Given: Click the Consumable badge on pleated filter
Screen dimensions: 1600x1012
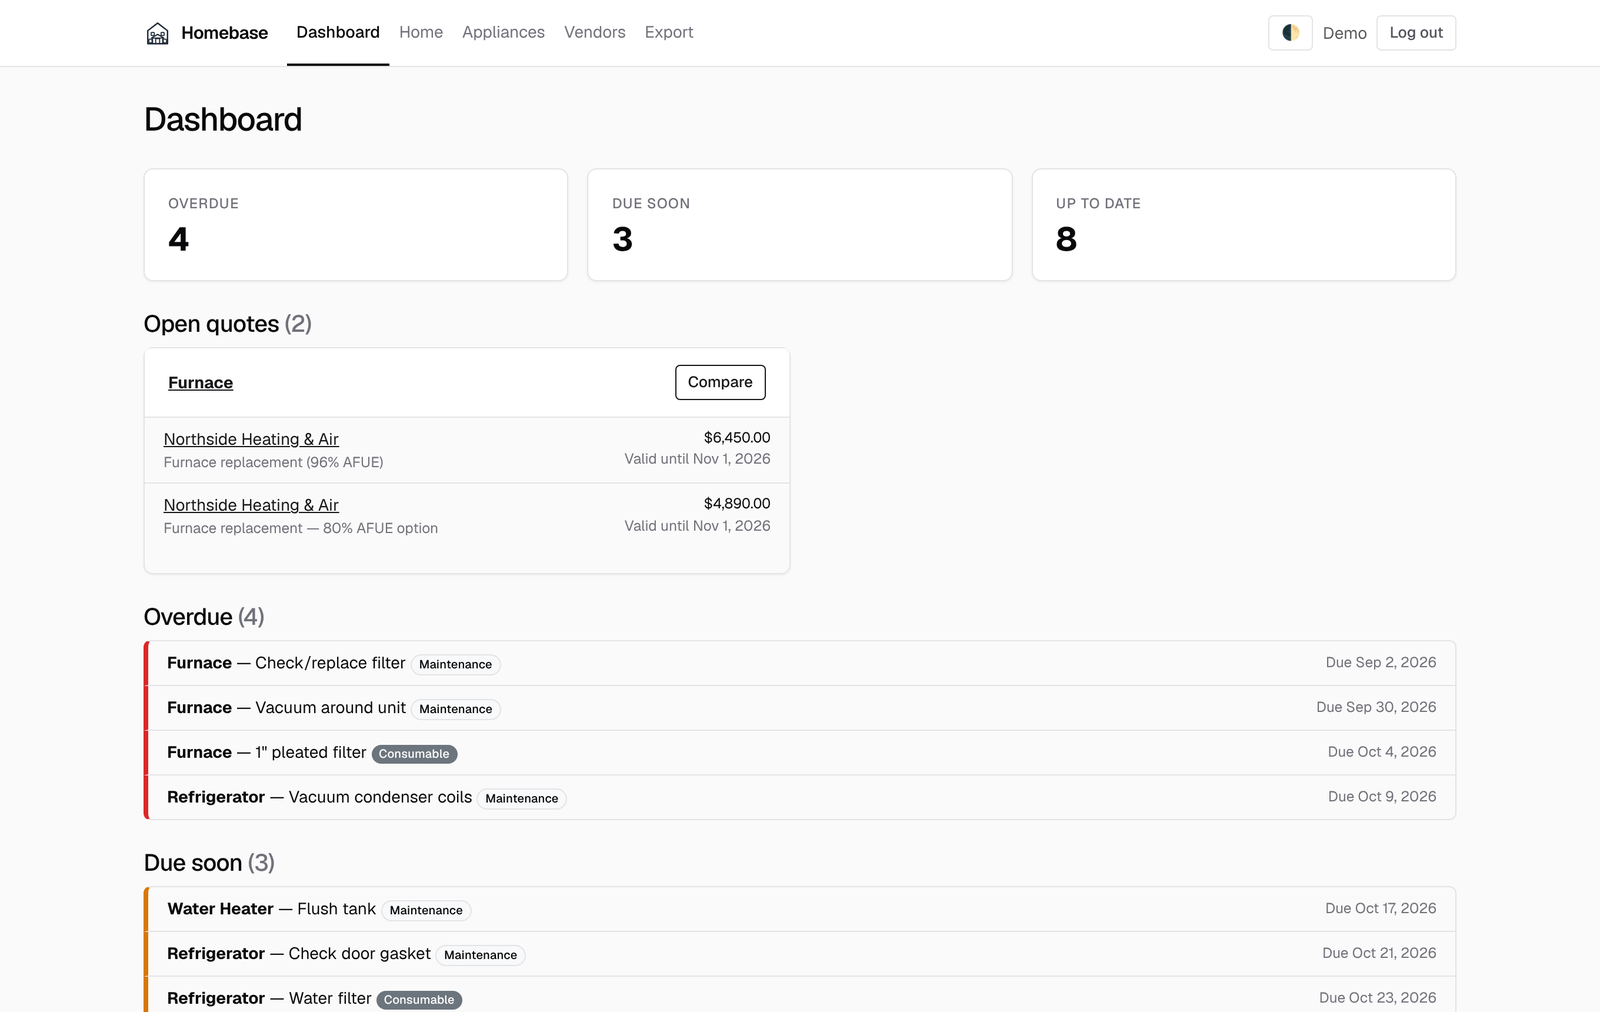Looking at the screenshot, I should point(414,754).
